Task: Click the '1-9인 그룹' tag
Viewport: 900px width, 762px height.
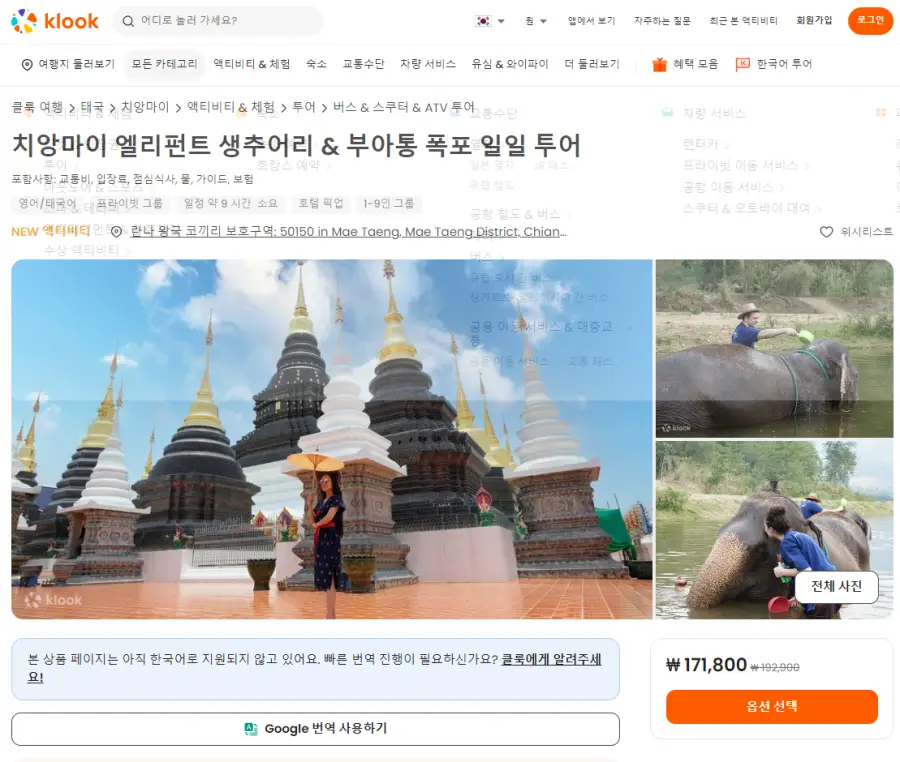Action: tap(389, 203)
